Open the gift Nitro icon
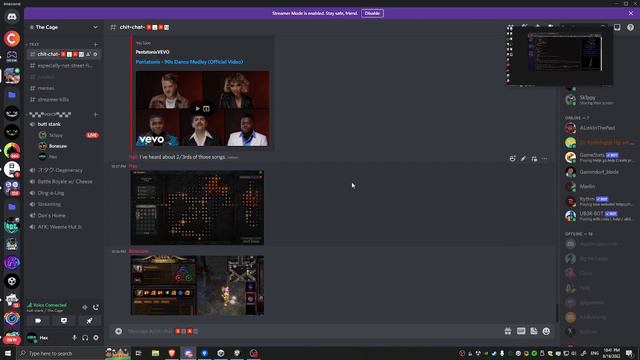 pos(508,331)
